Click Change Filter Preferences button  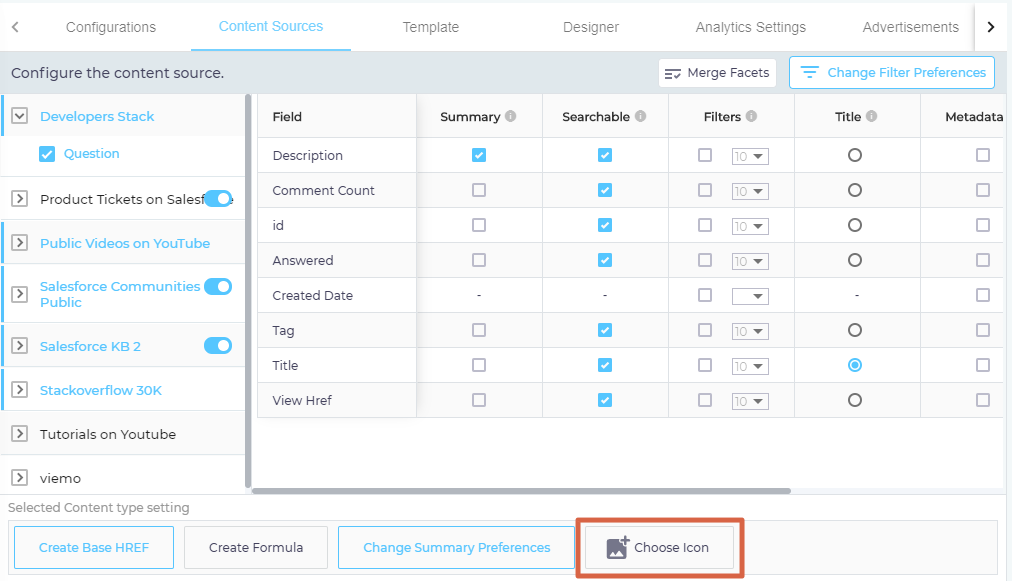click(892, 73)
